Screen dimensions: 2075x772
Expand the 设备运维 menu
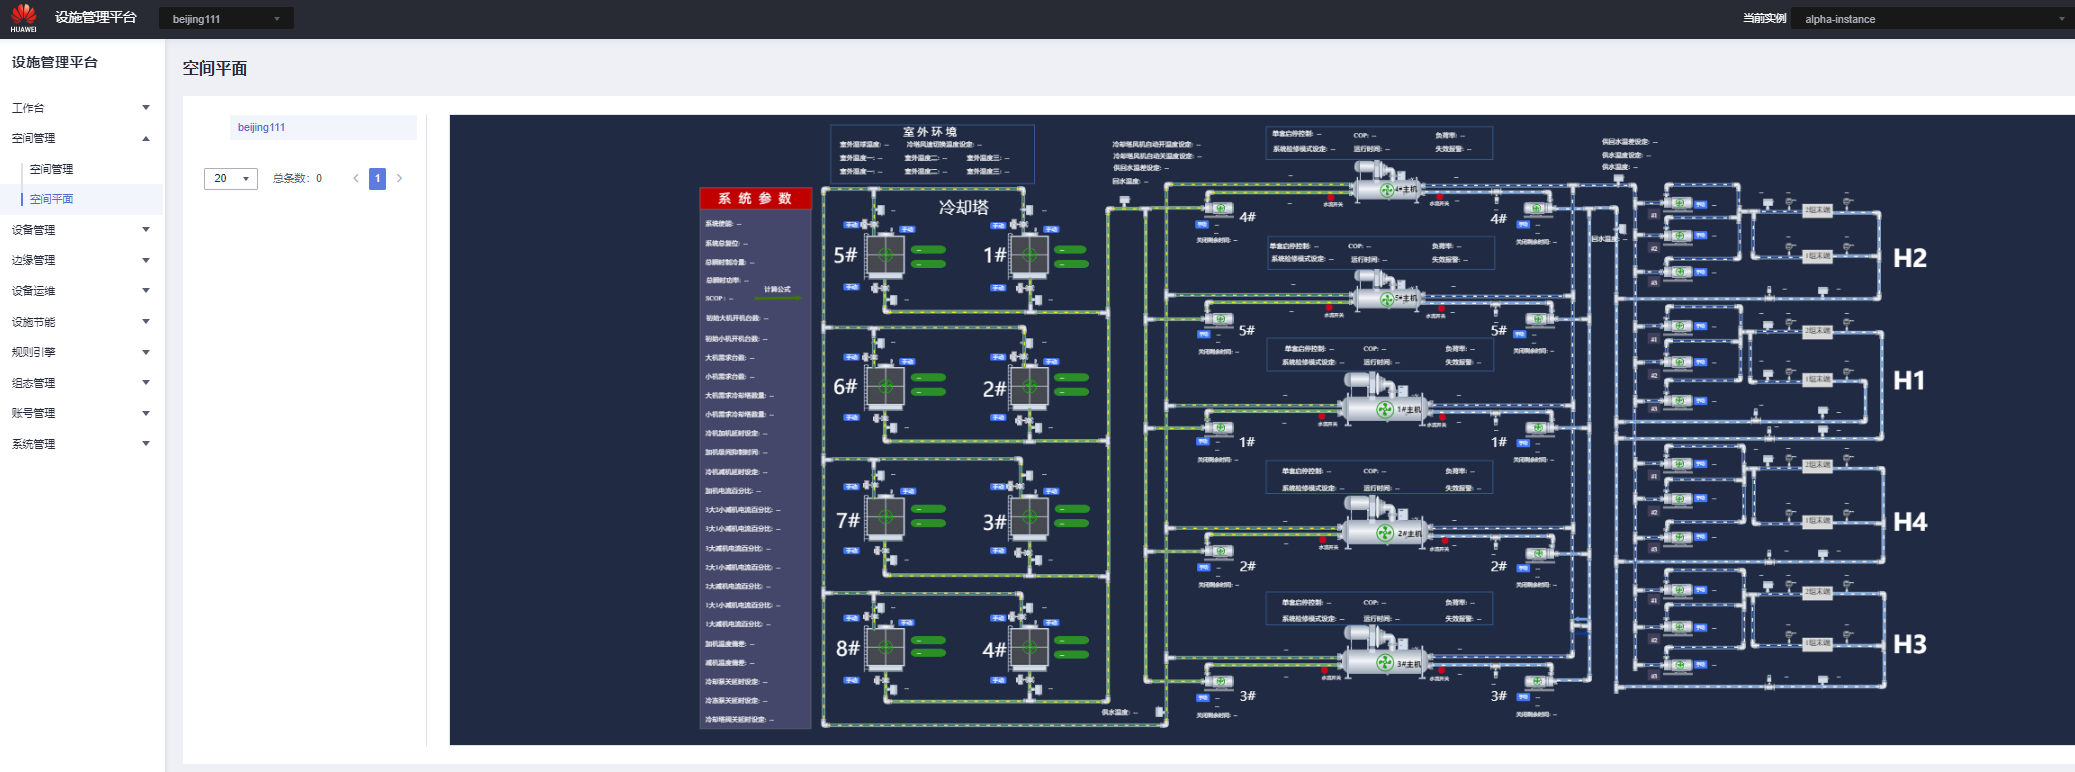(x=81, y=291)
